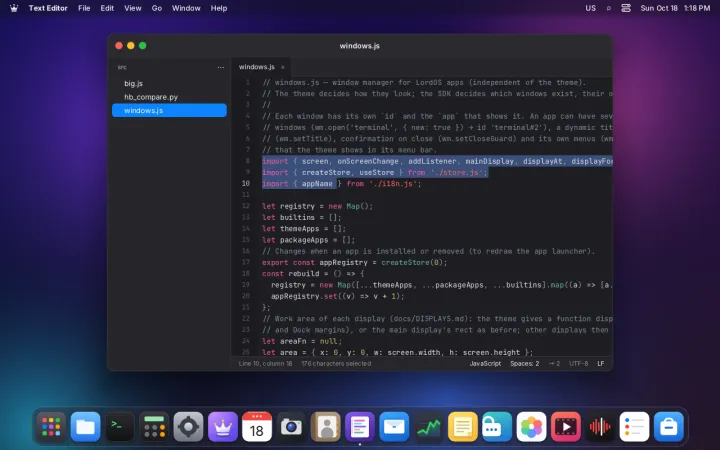Open the app store bag icon
Screen dimensions: 720x450
tap(669, 427)
